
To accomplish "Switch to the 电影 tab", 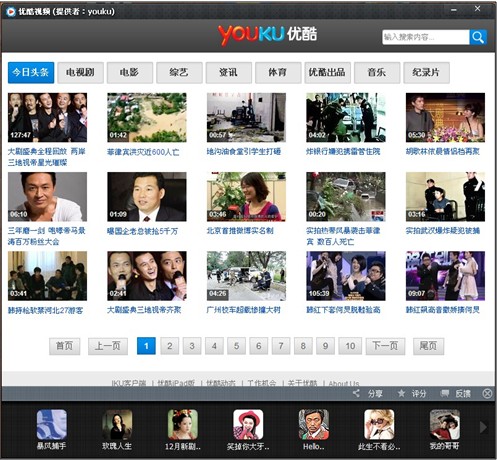I will click(x=130, y=72).
